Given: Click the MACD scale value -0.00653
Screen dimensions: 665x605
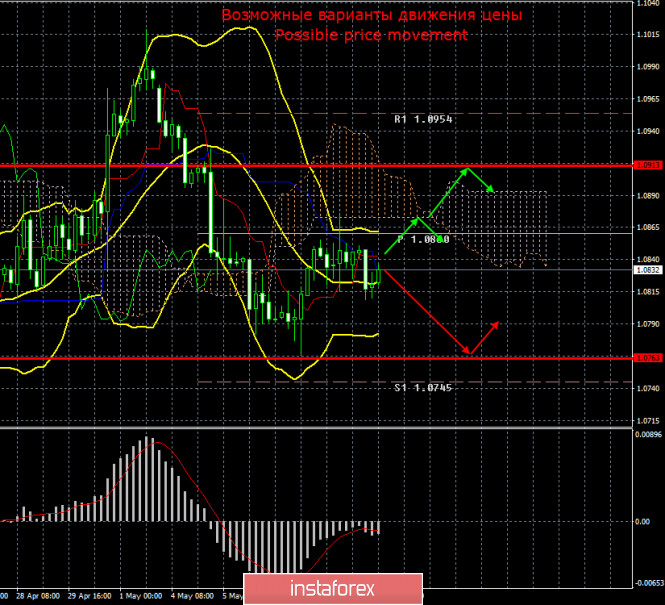Looking at the screenshot, I should point(648,584).
